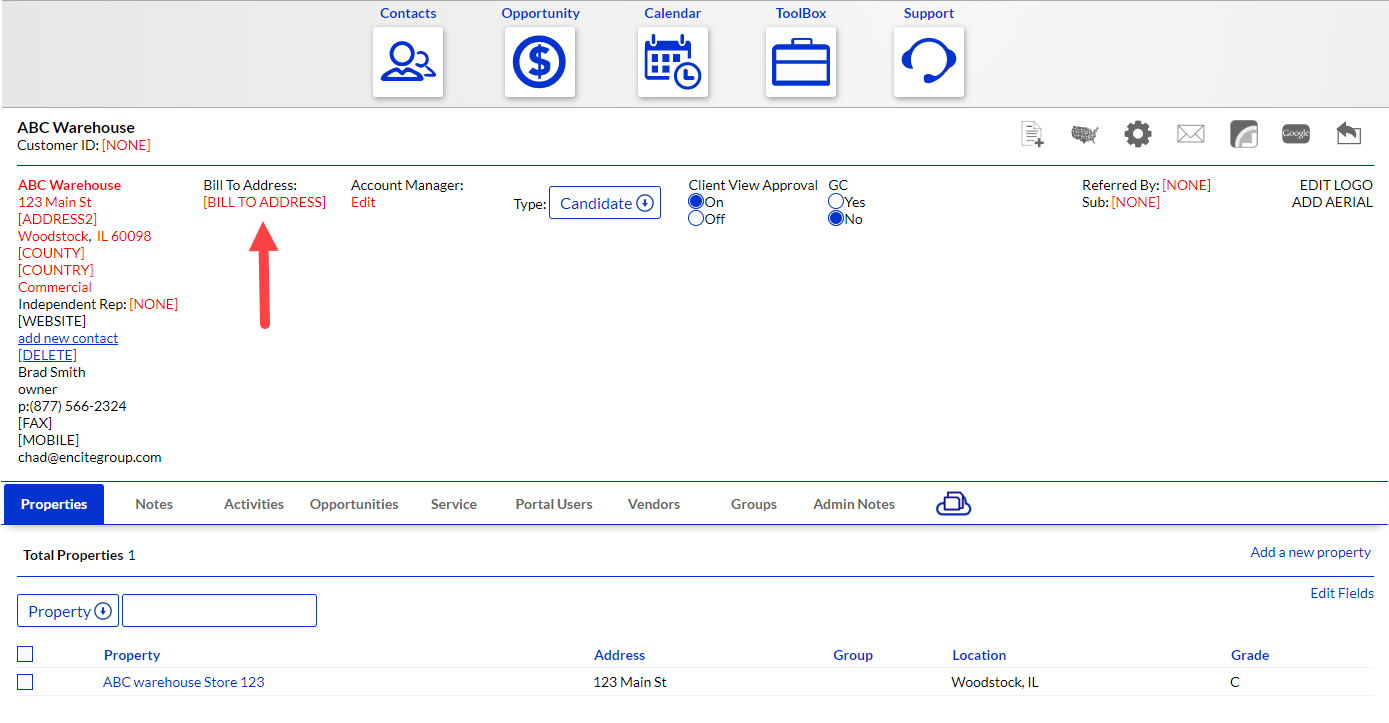Image resolution: width=1389 pixels, height=723 pixels.
Task: Click the Google icon
Action: tap(1296, 134)
